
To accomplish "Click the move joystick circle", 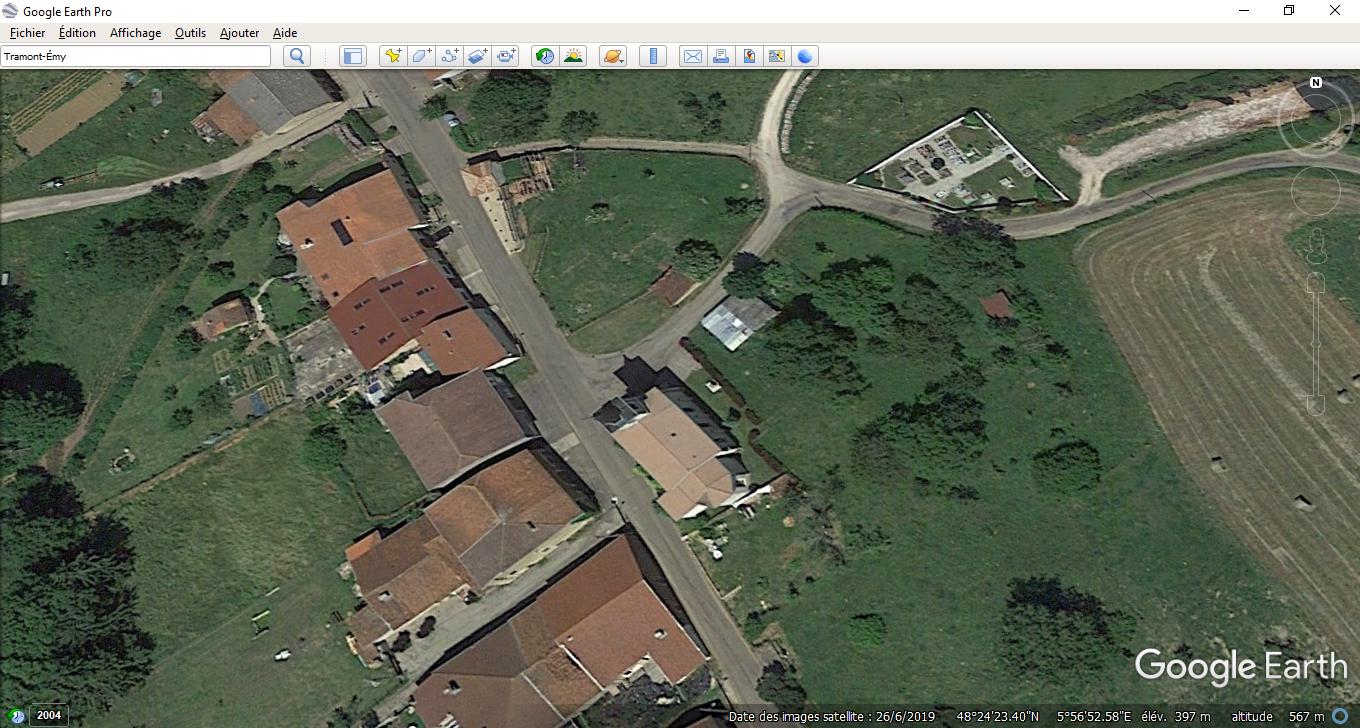I will coord(1316,190).
